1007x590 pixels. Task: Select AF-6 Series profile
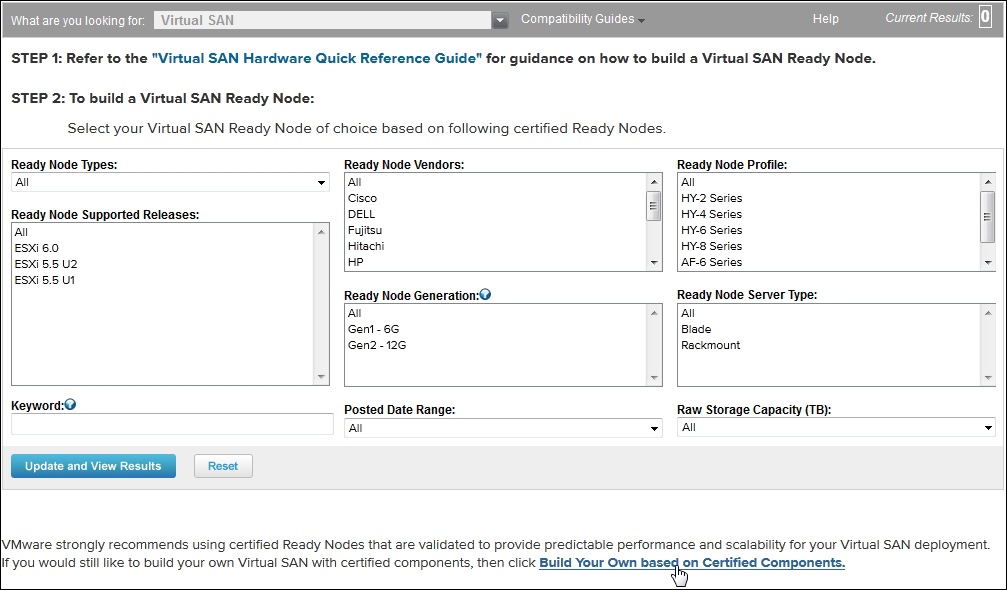(712, 263)
